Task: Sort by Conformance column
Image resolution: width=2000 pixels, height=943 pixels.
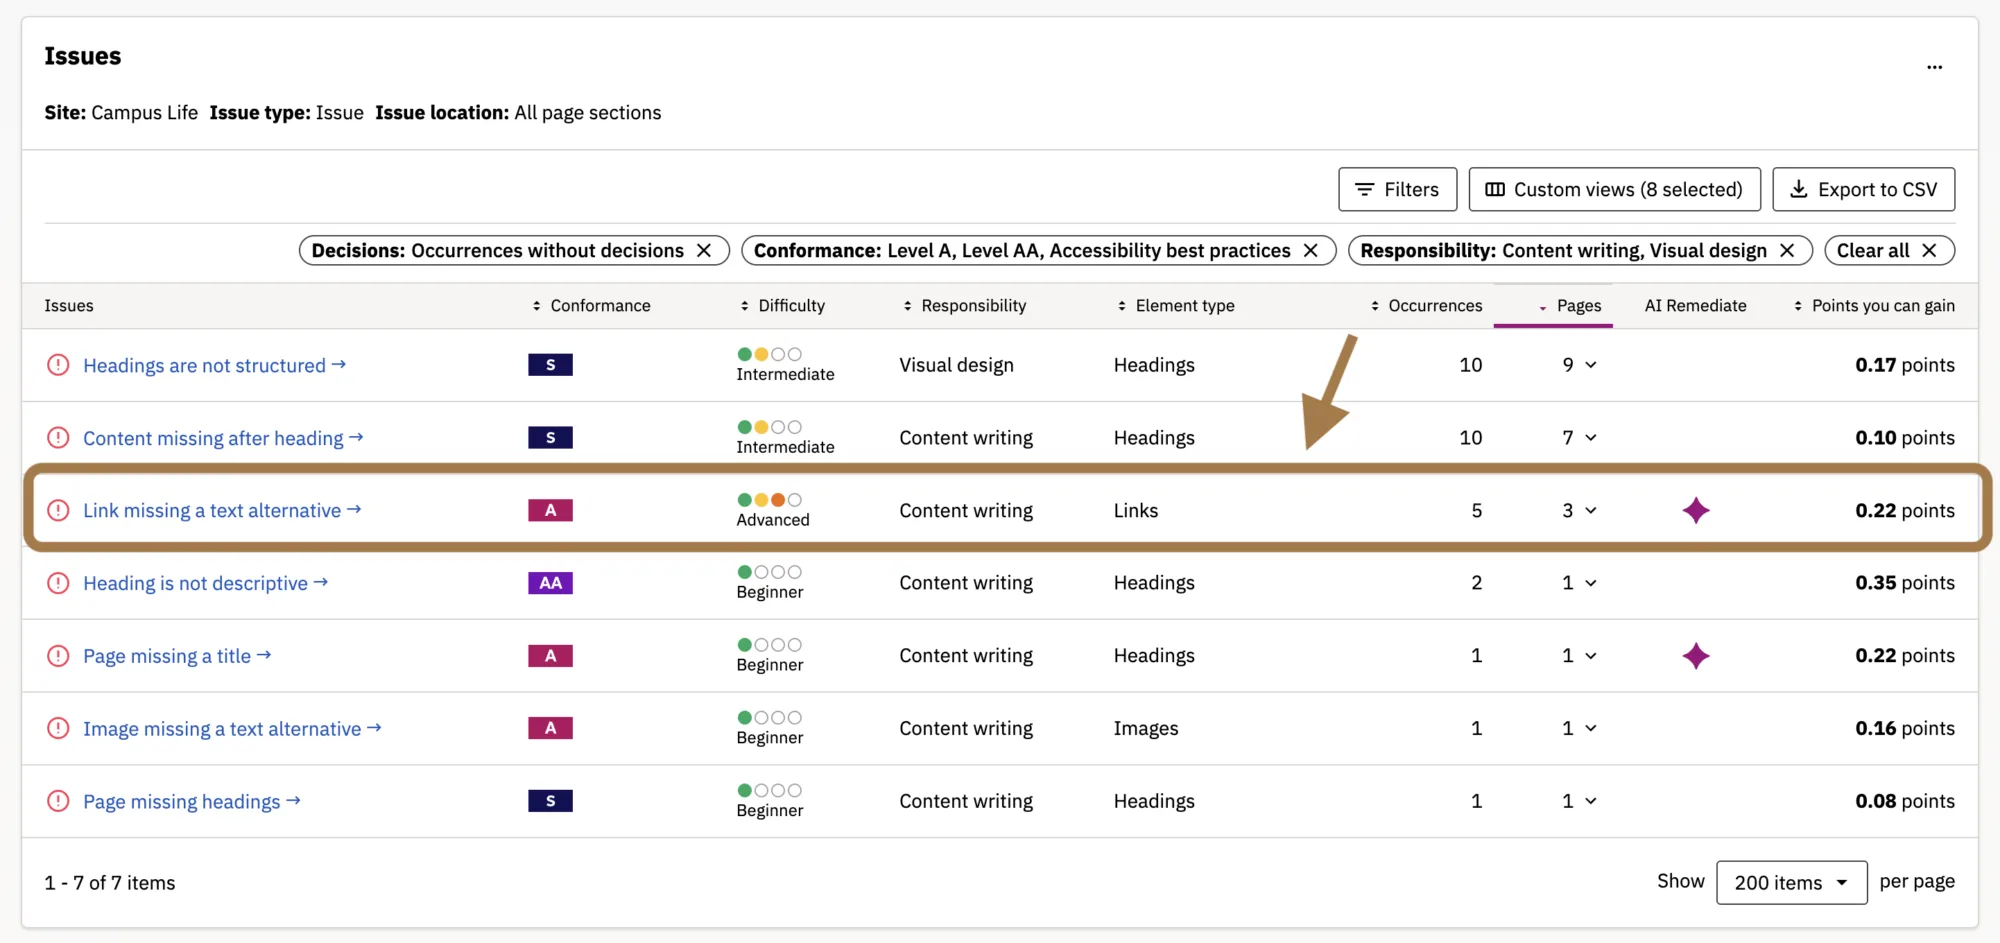Action: click(x=591, y=306)
